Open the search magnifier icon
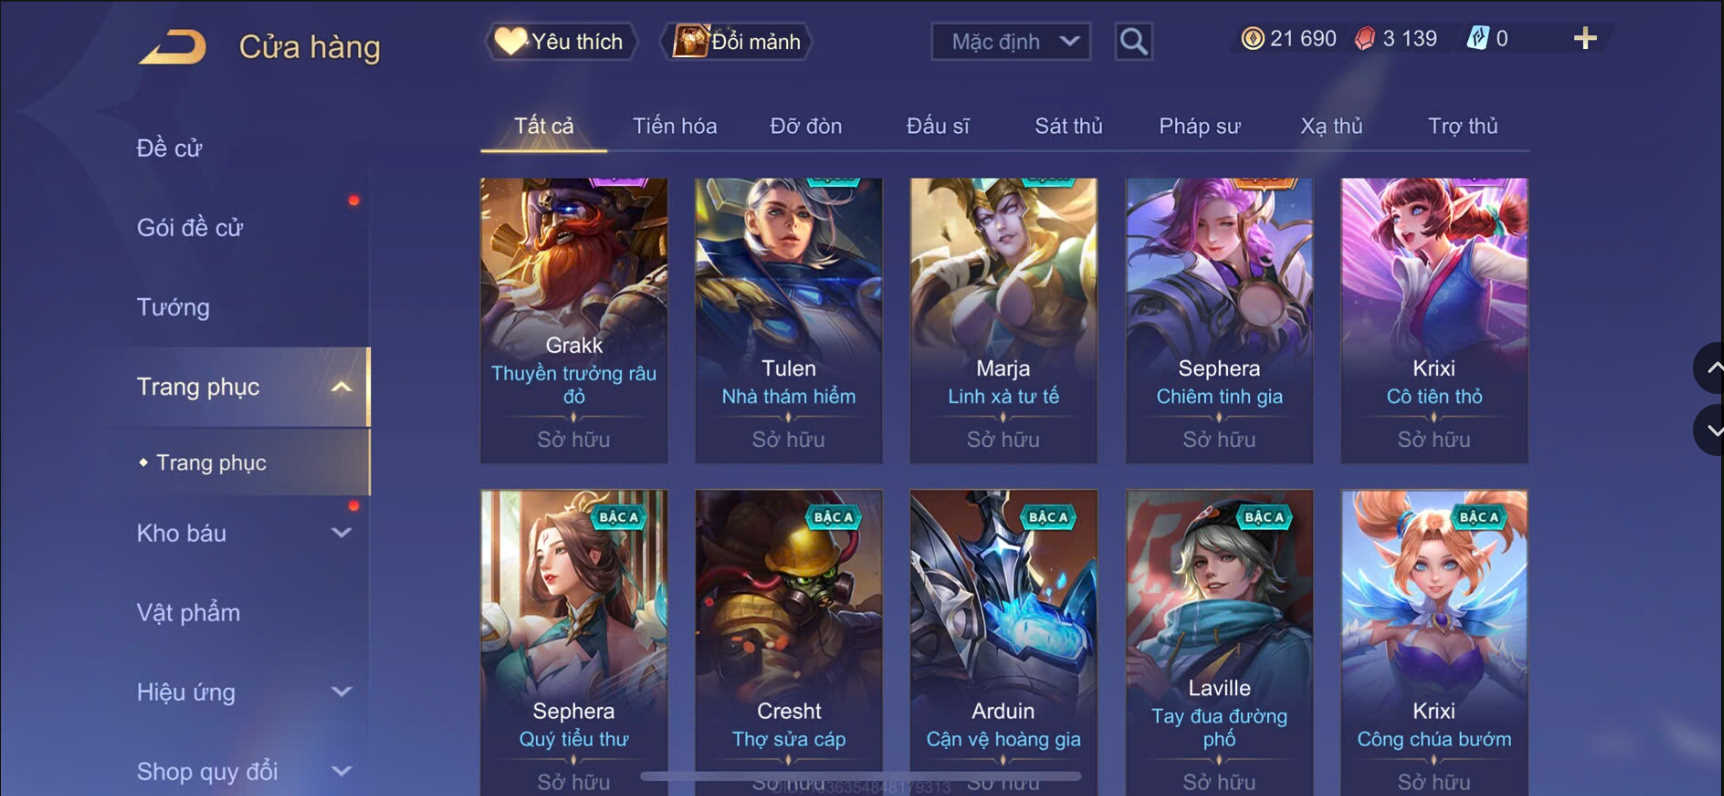Screen dimensions: 1724x796 (x=1133, y=41)
